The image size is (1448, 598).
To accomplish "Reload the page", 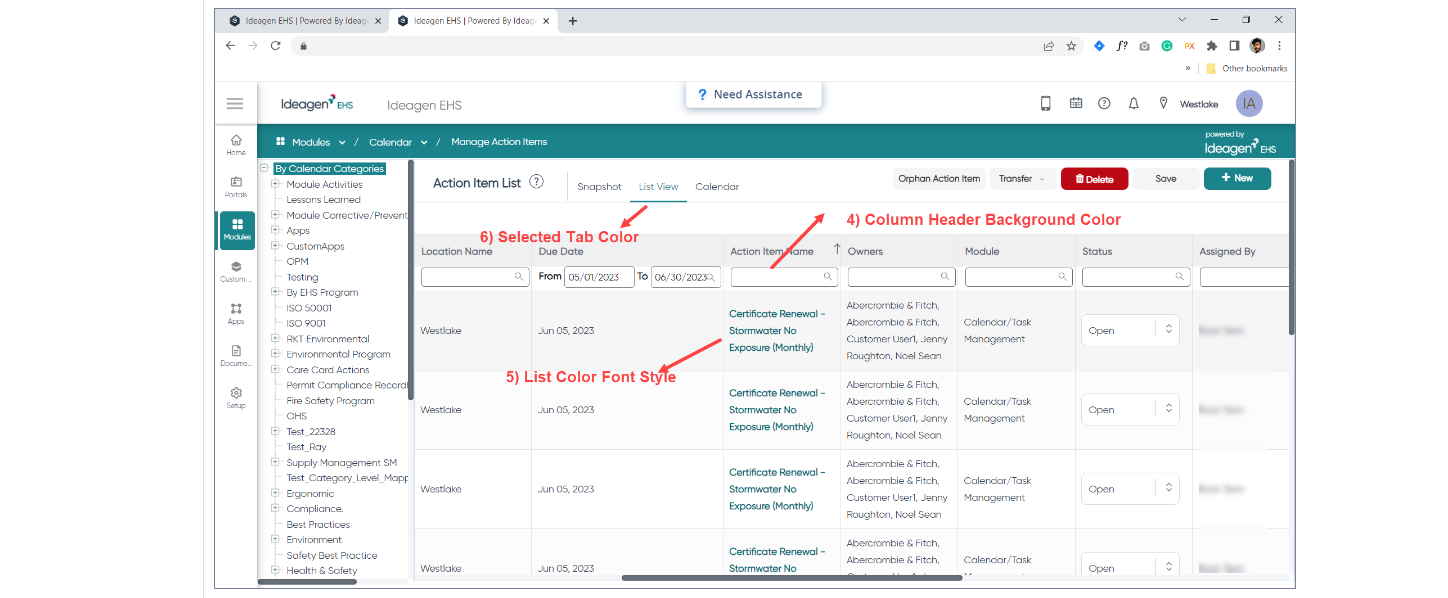I will (x=275, y=46).
